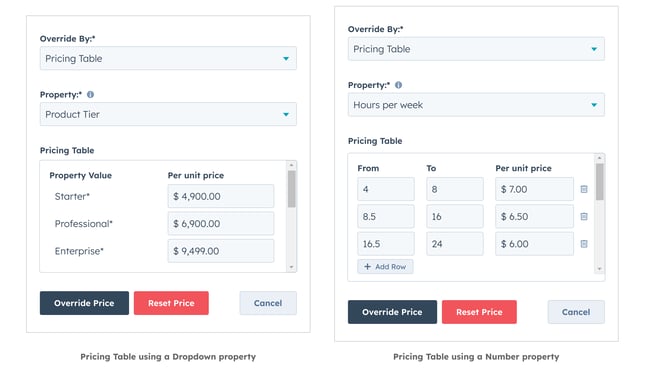Edit the Starter per unit price field
This screenshot has width=659, height=375.
pos(221,196)
